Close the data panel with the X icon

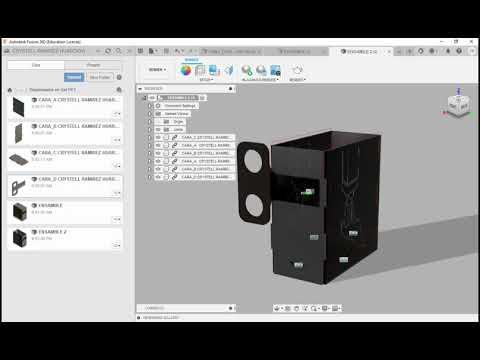point(129,51)
